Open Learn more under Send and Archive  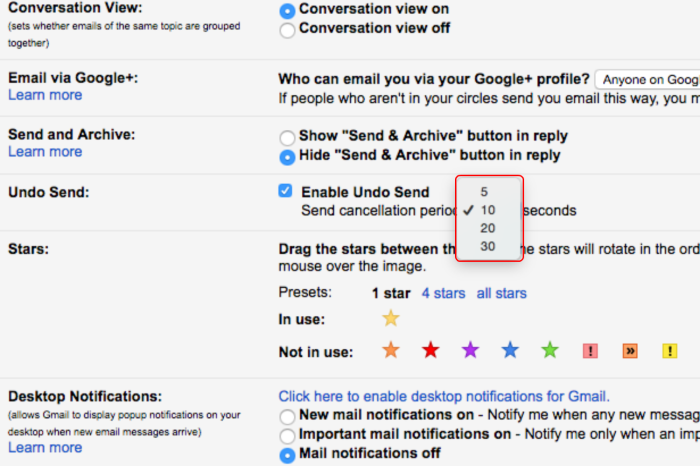point(45,152)
